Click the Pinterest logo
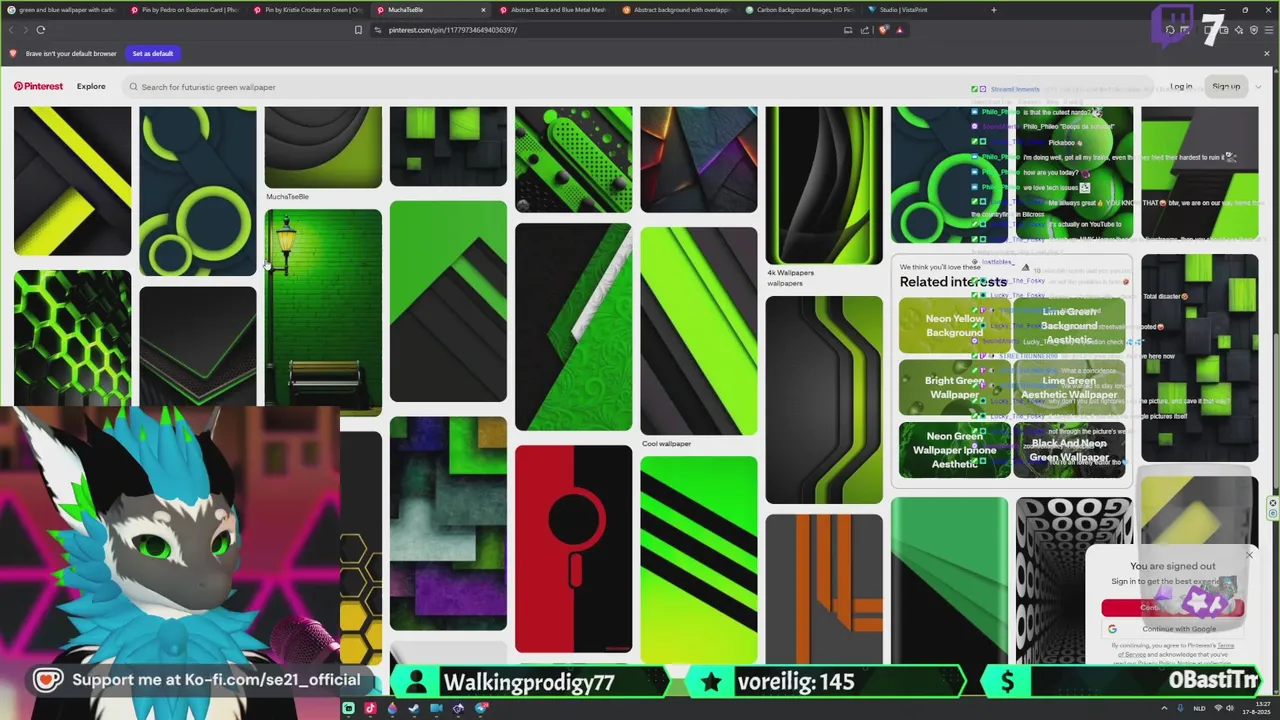The image size is (1280, 720). click(x=38, y=87)
